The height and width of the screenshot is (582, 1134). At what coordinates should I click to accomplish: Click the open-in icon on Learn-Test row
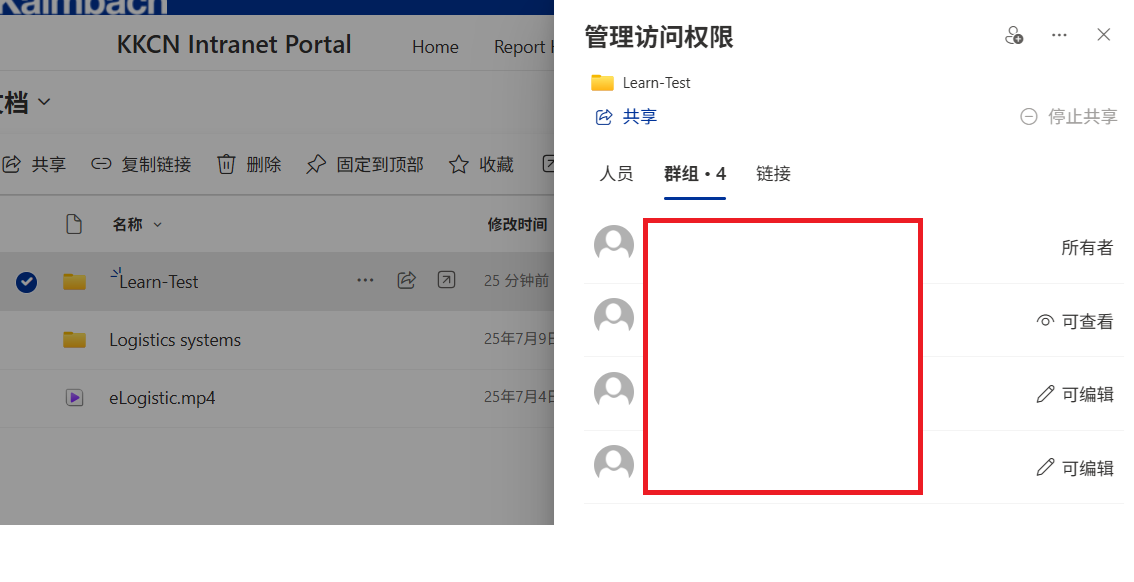point(446,280)
